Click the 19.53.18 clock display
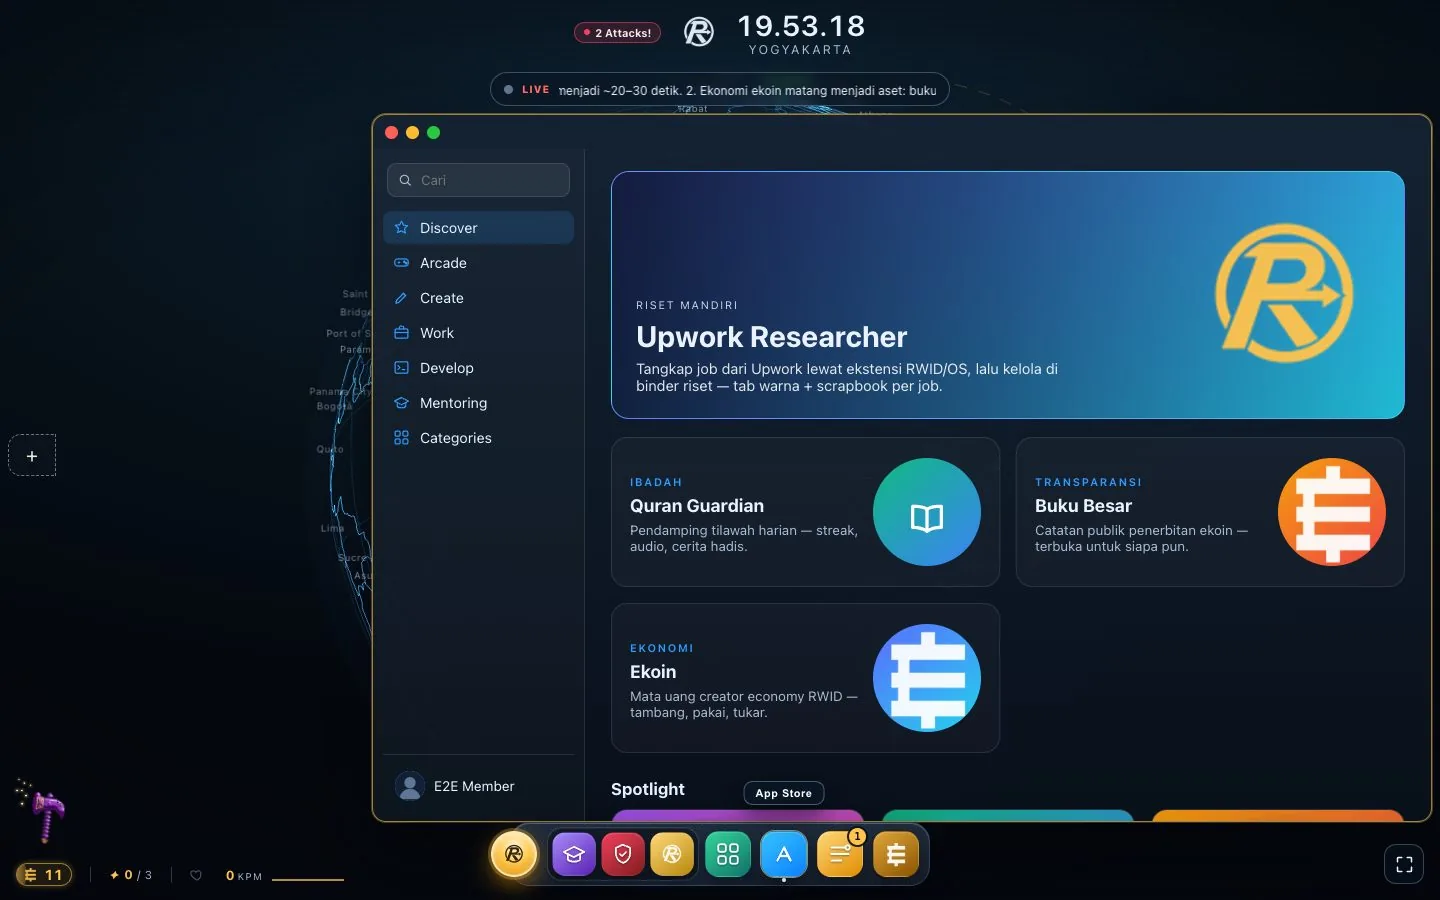The width and height of the screenshot is (1440, 900). tap(801, 26)
